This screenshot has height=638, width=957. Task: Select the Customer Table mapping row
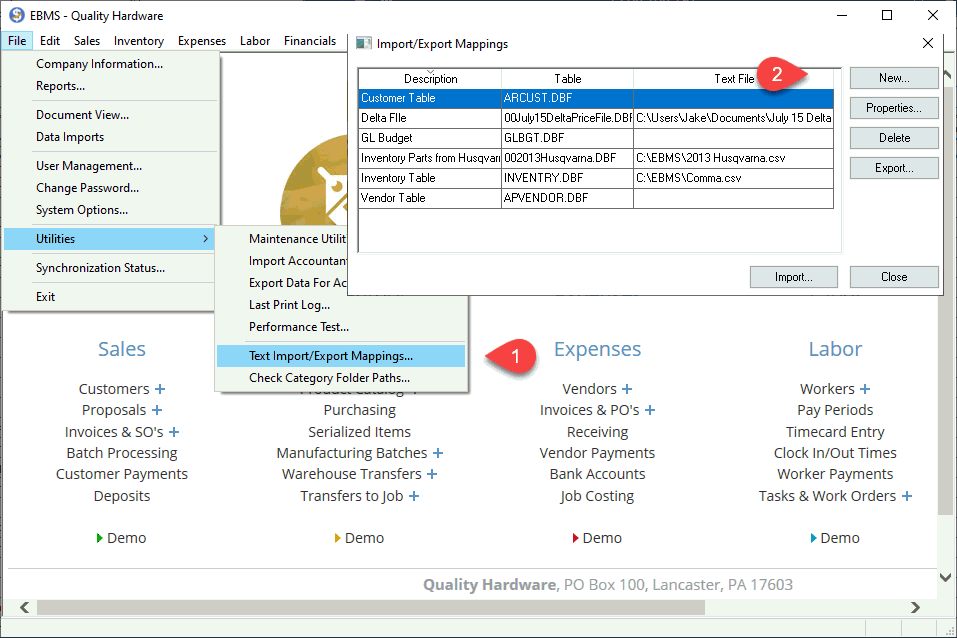pyautogui.click(x=596, y=98)
